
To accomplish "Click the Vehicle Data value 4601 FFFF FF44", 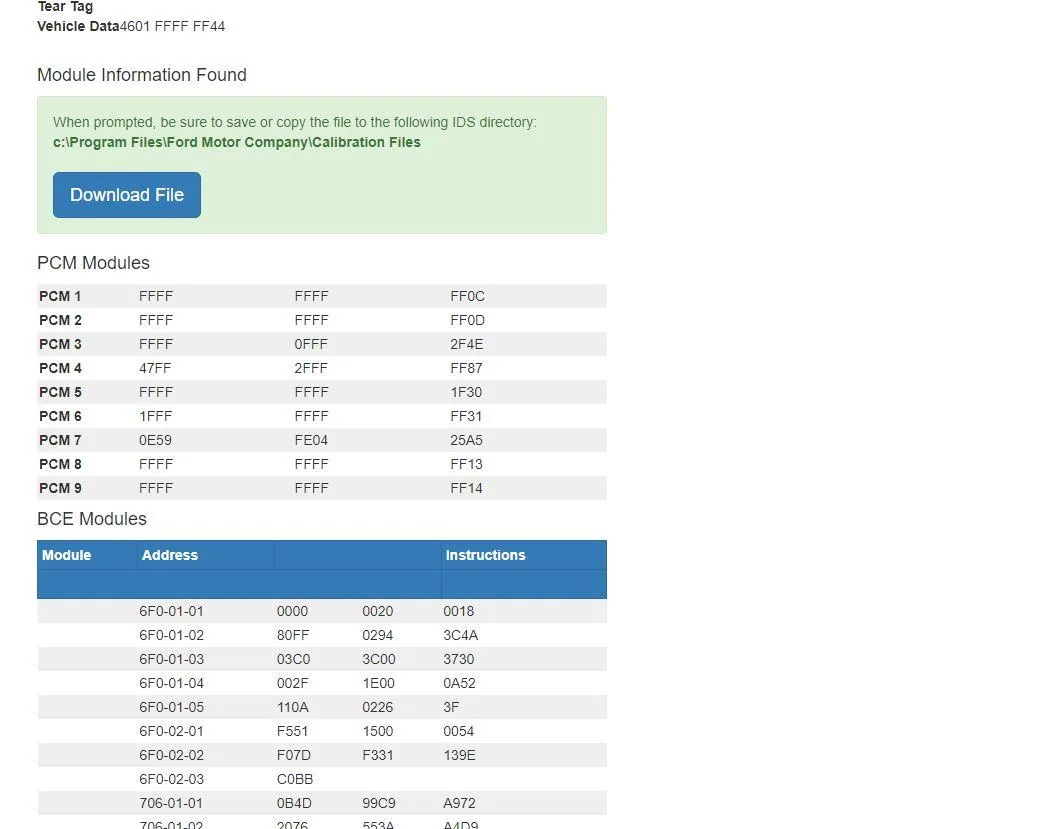I will coord(172,27).
